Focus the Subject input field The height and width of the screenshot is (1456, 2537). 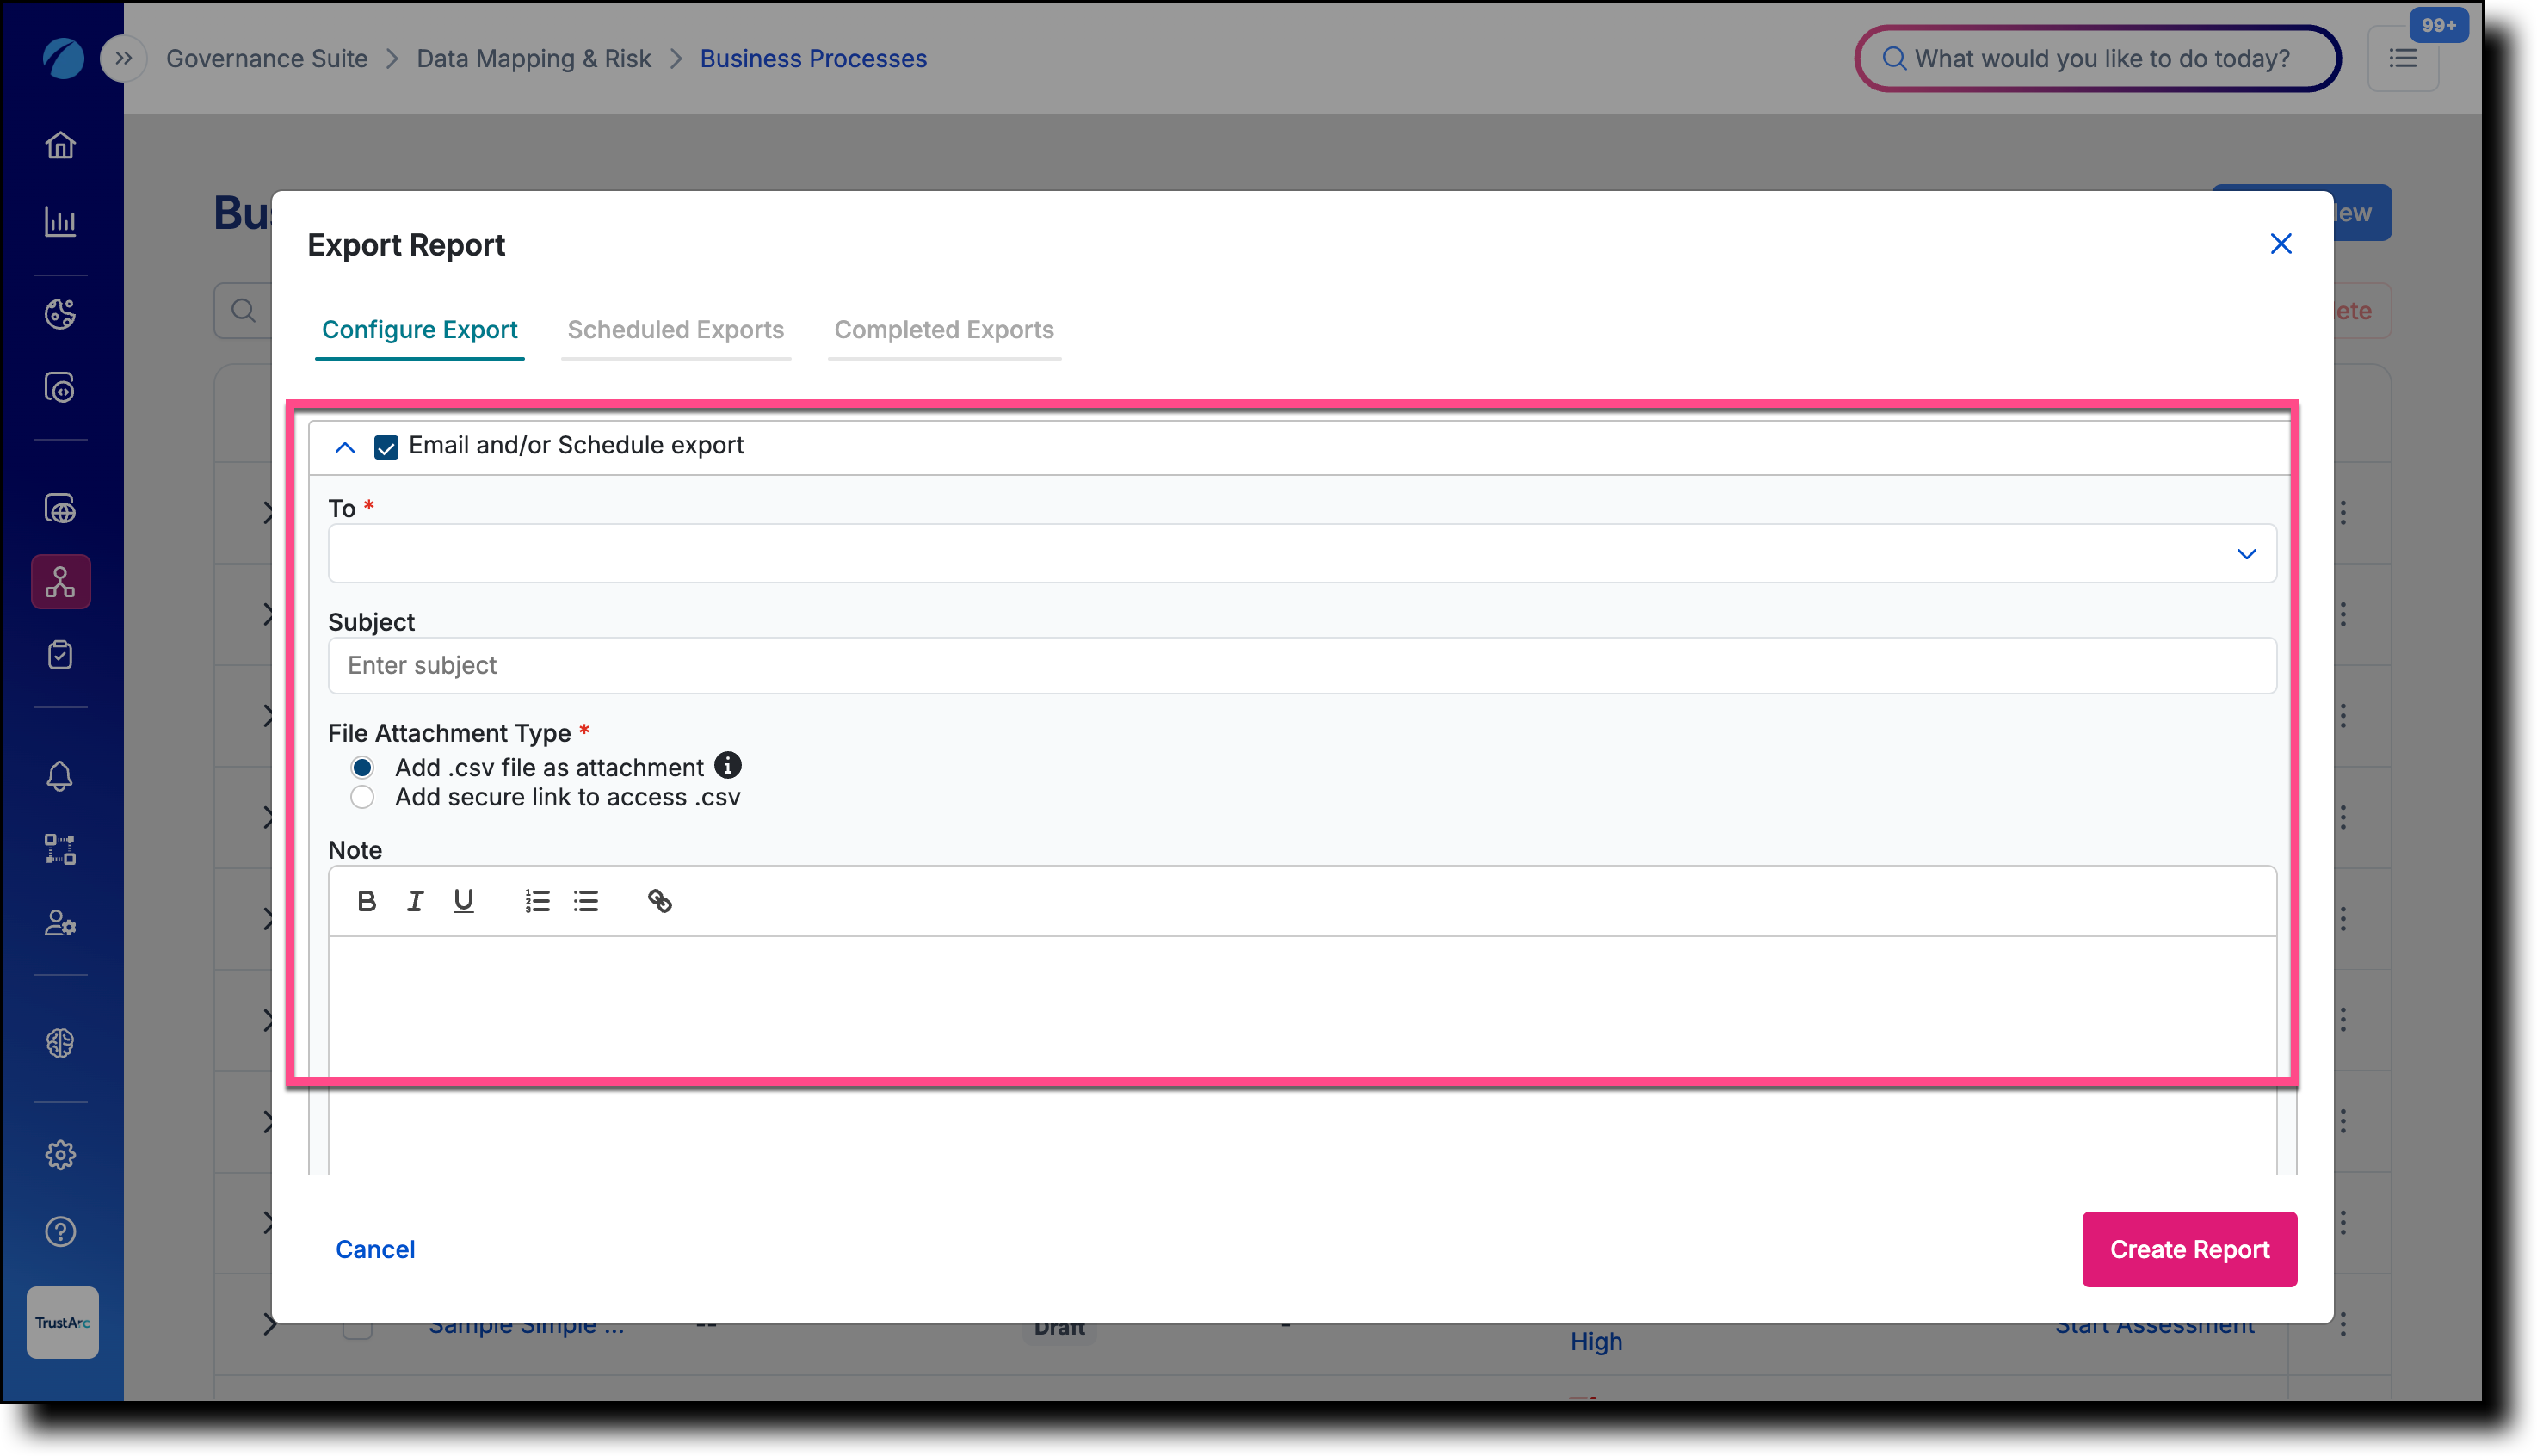(x=1302, y=665)
